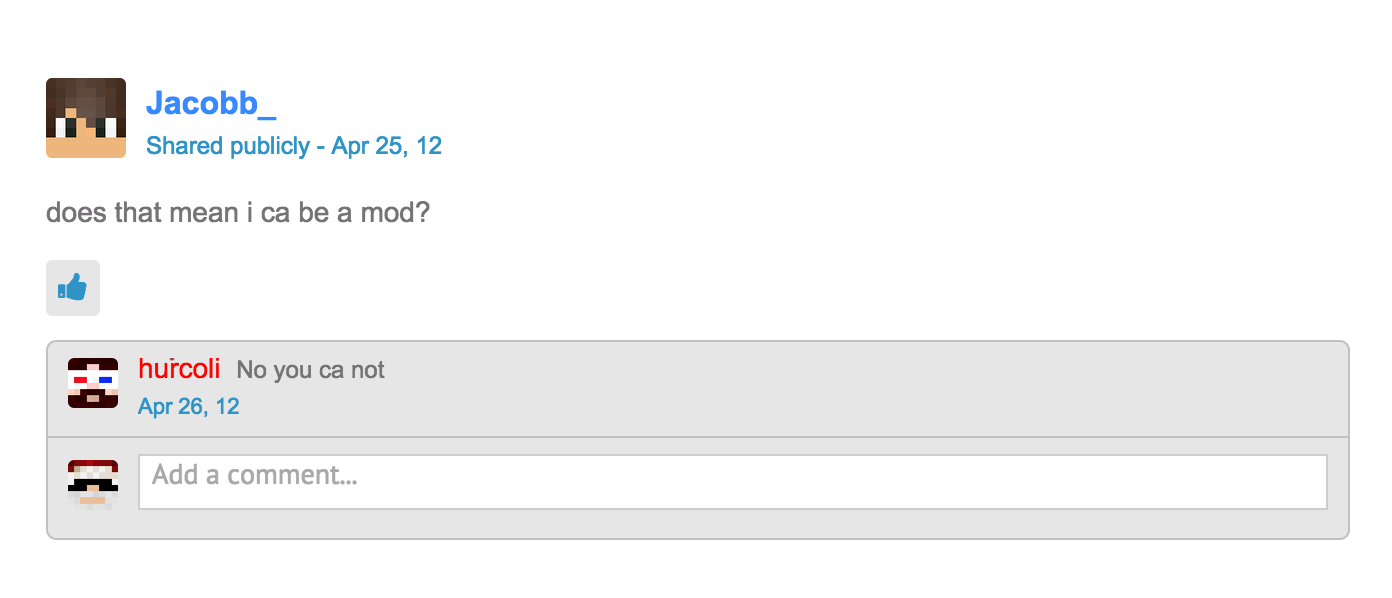Click the word "publicly" under Jacobb_'s name
The width and height of the screenshot is (1392, 598).
tap(270, 147)
